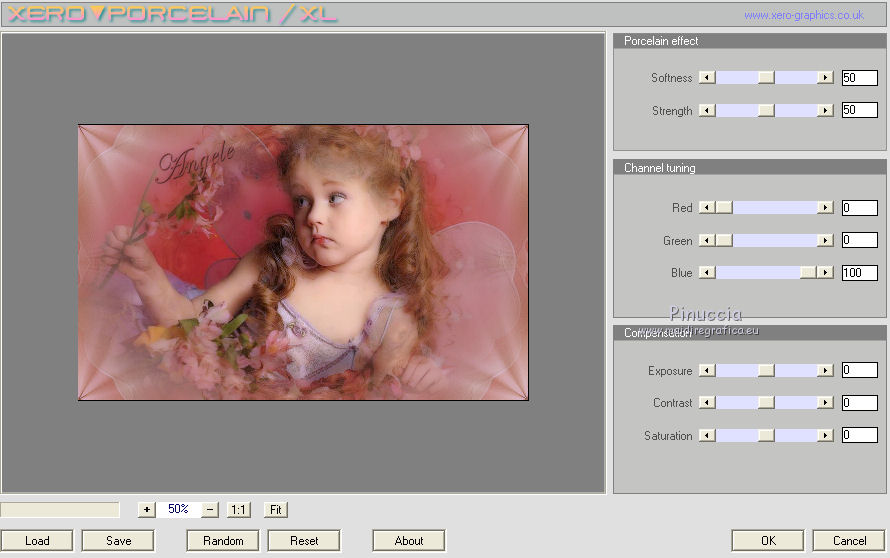890x558 pixels.
Task: Click the Softness slider thumb
Action: [766, 77]
